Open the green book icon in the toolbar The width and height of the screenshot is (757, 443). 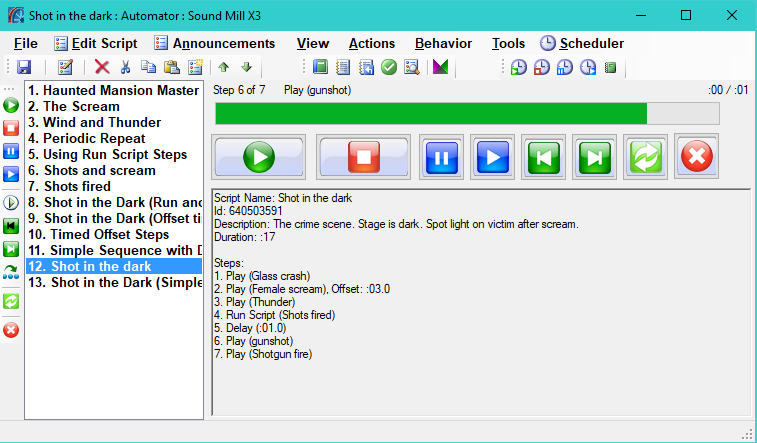pyautogui.click(x=320, y=67)
